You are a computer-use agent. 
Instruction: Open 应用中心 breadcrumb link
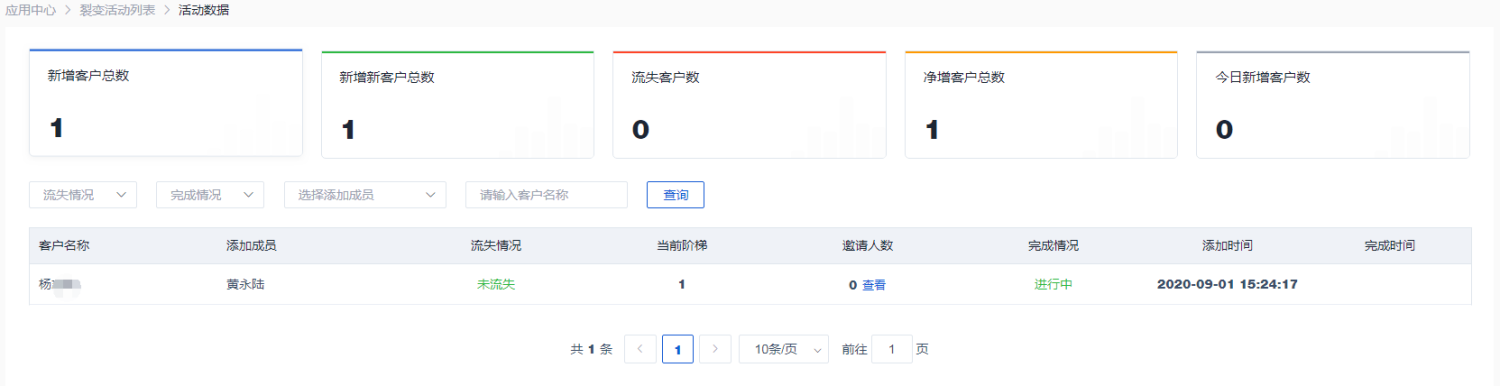[x=30, y=10]
